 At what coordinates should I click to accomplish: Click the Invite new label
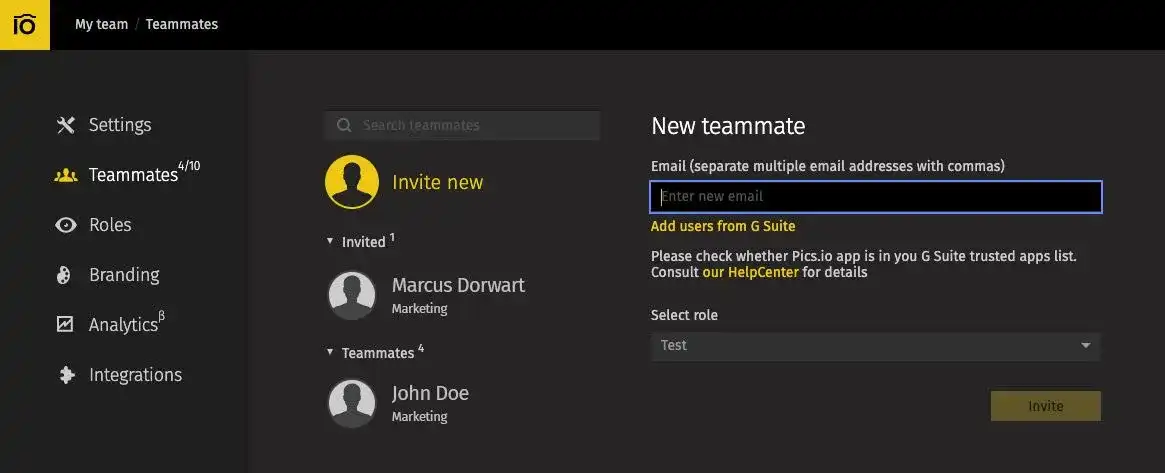tap(438, 183)
